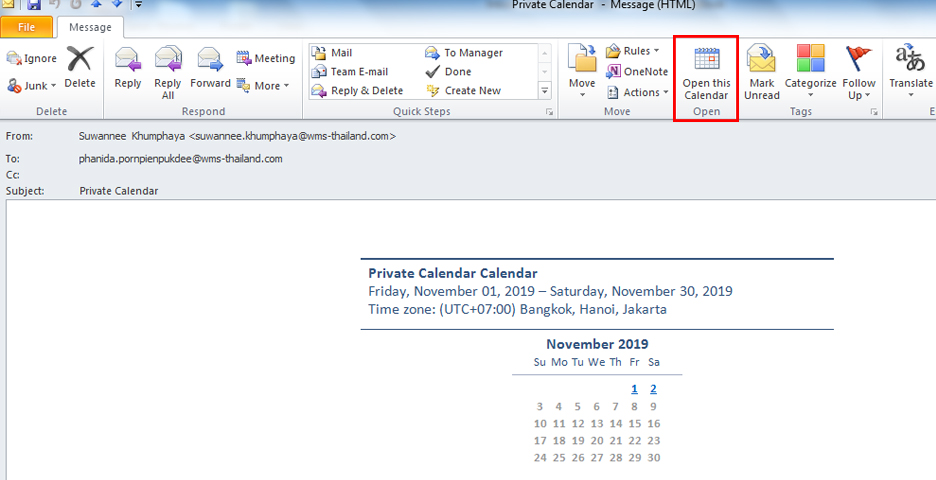Open the File tab
This screenshot has width=936, height=480.
point(27,27)
